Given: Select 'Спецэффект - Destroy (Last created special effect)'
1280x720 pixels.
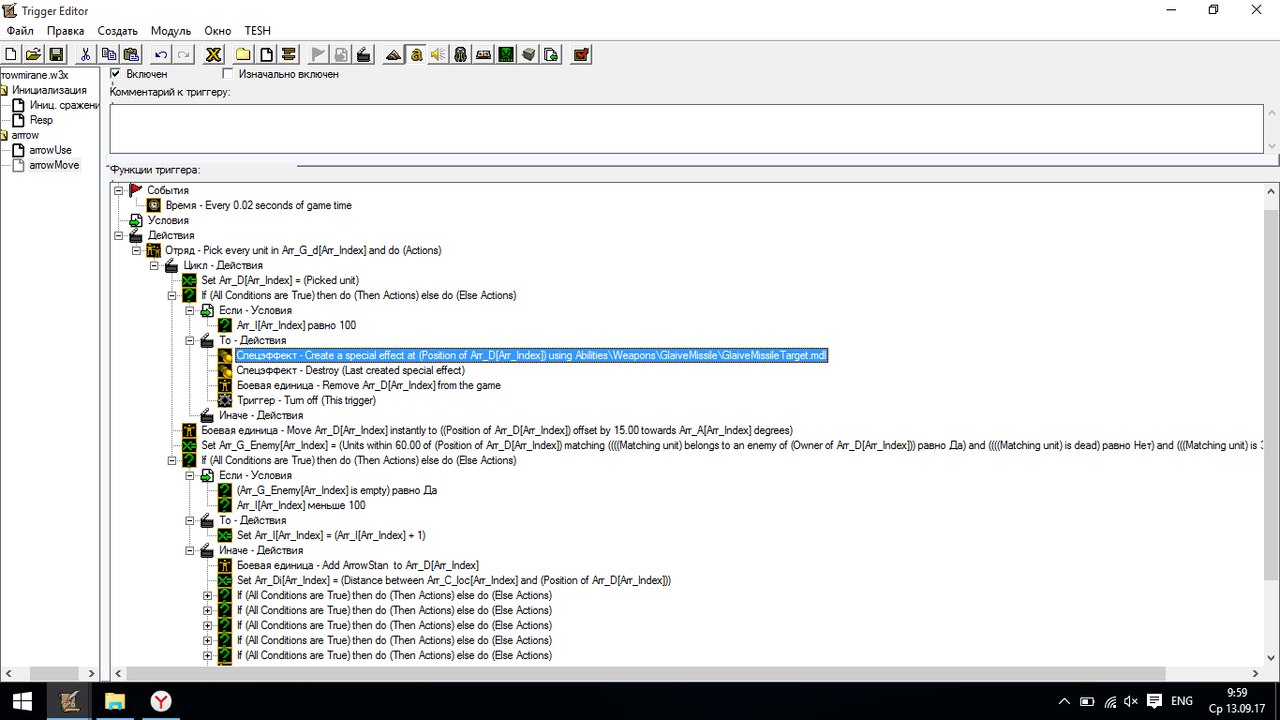Looking at the screenshot, I should 350,370.
